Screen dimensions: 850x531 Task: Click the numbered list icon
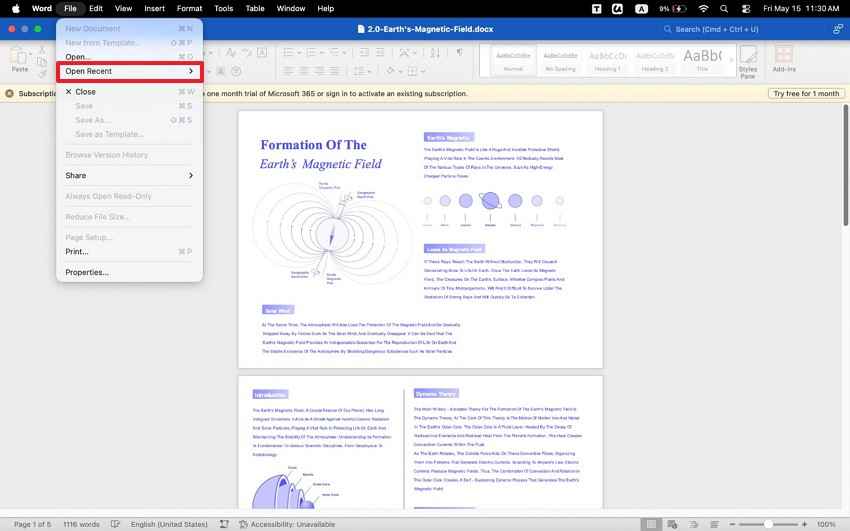[311, 53]
